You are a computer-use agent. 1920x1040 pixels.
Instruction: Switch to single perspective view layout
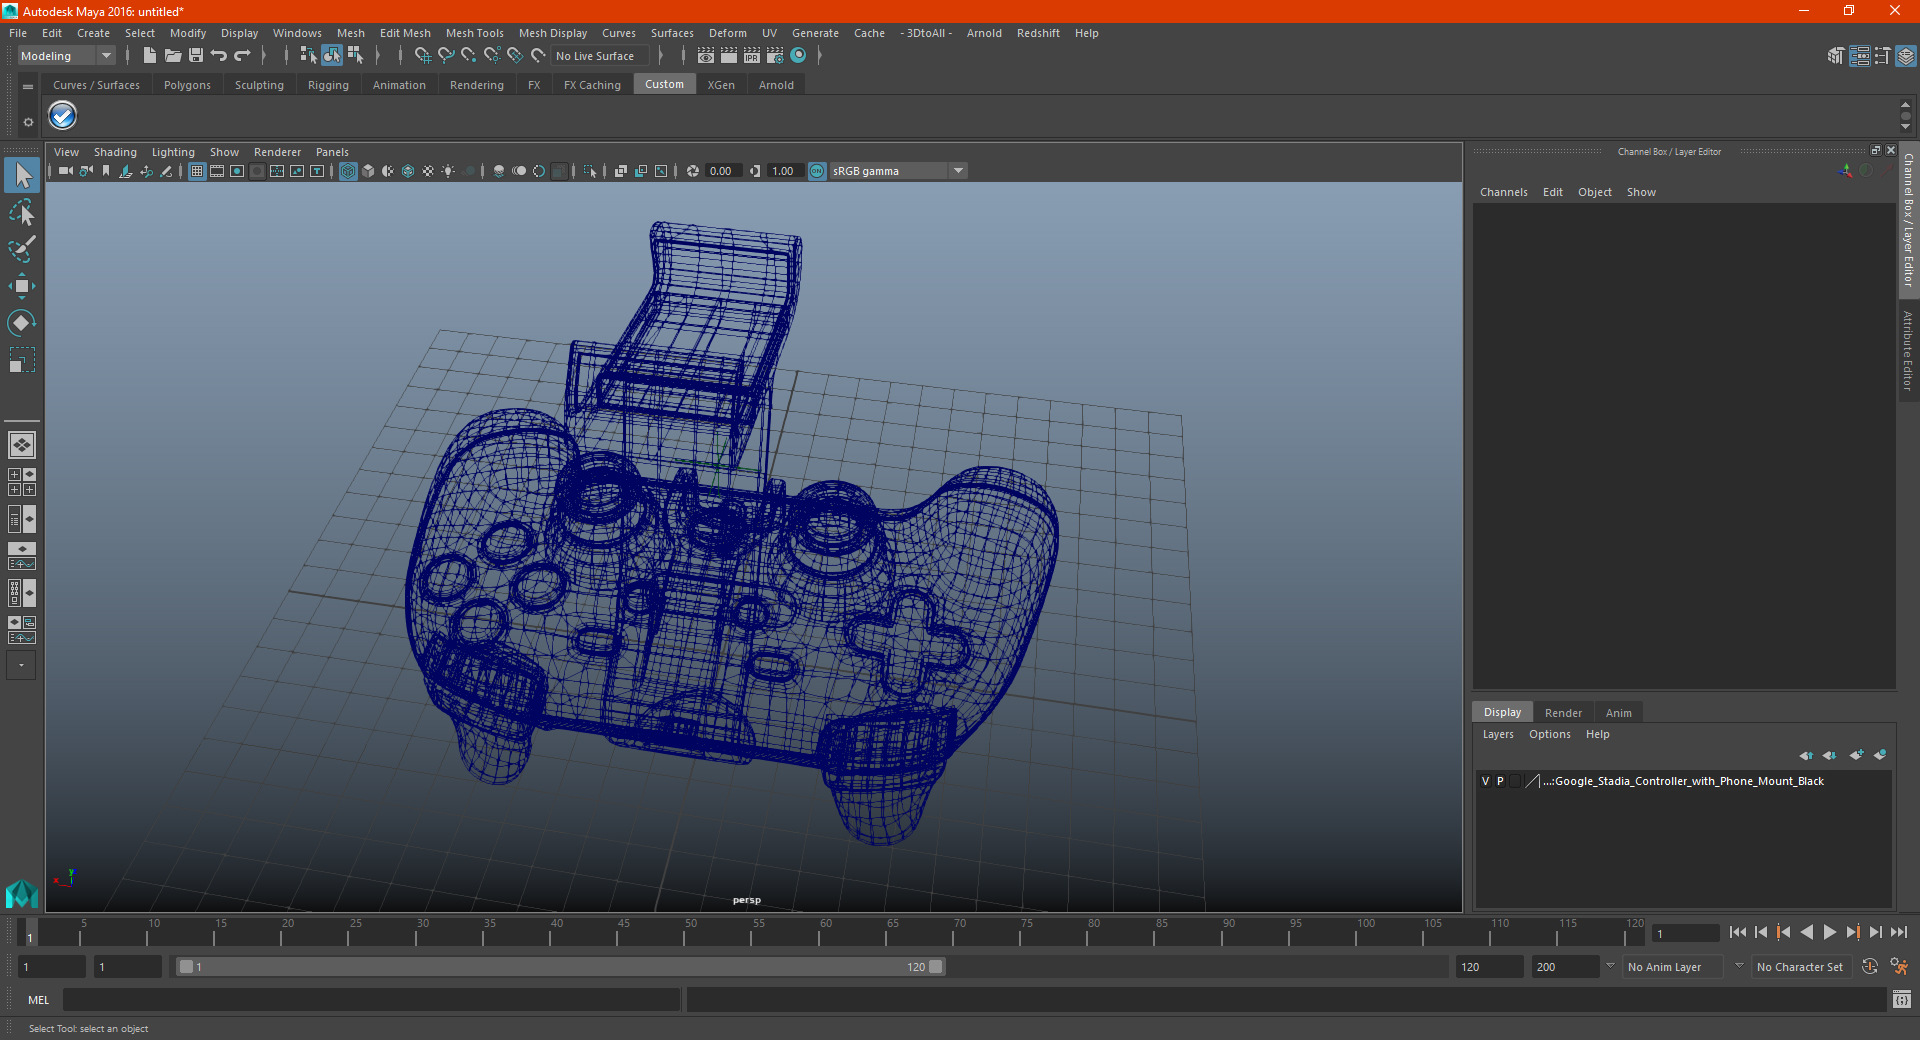22,445
